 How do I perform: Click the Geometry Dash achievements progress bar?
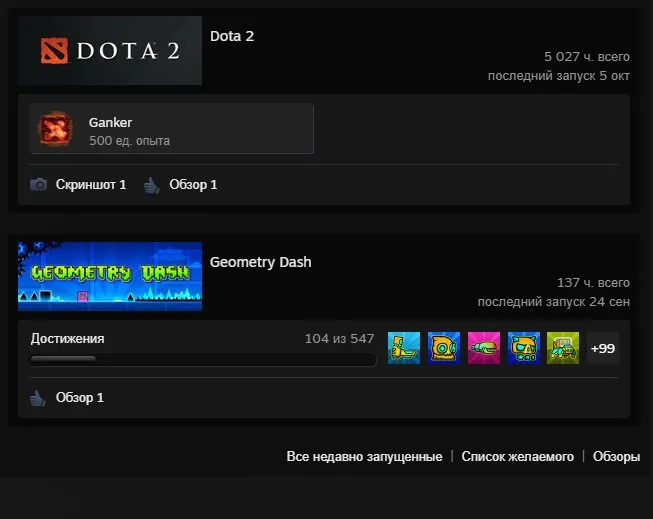203,359
